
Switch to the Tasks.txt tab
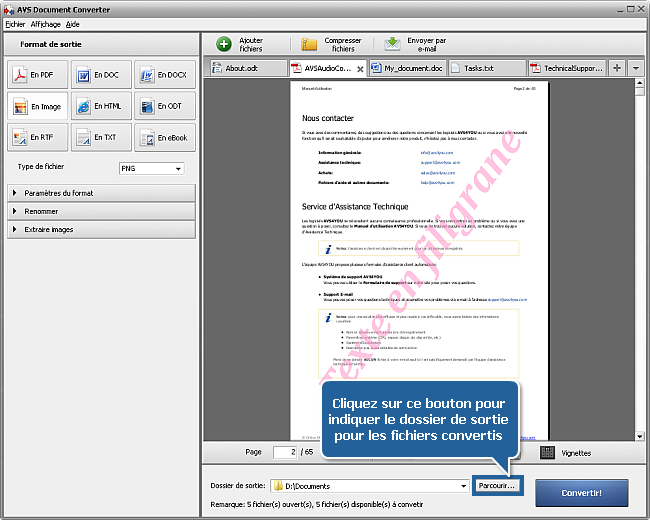tap(487, 68)
